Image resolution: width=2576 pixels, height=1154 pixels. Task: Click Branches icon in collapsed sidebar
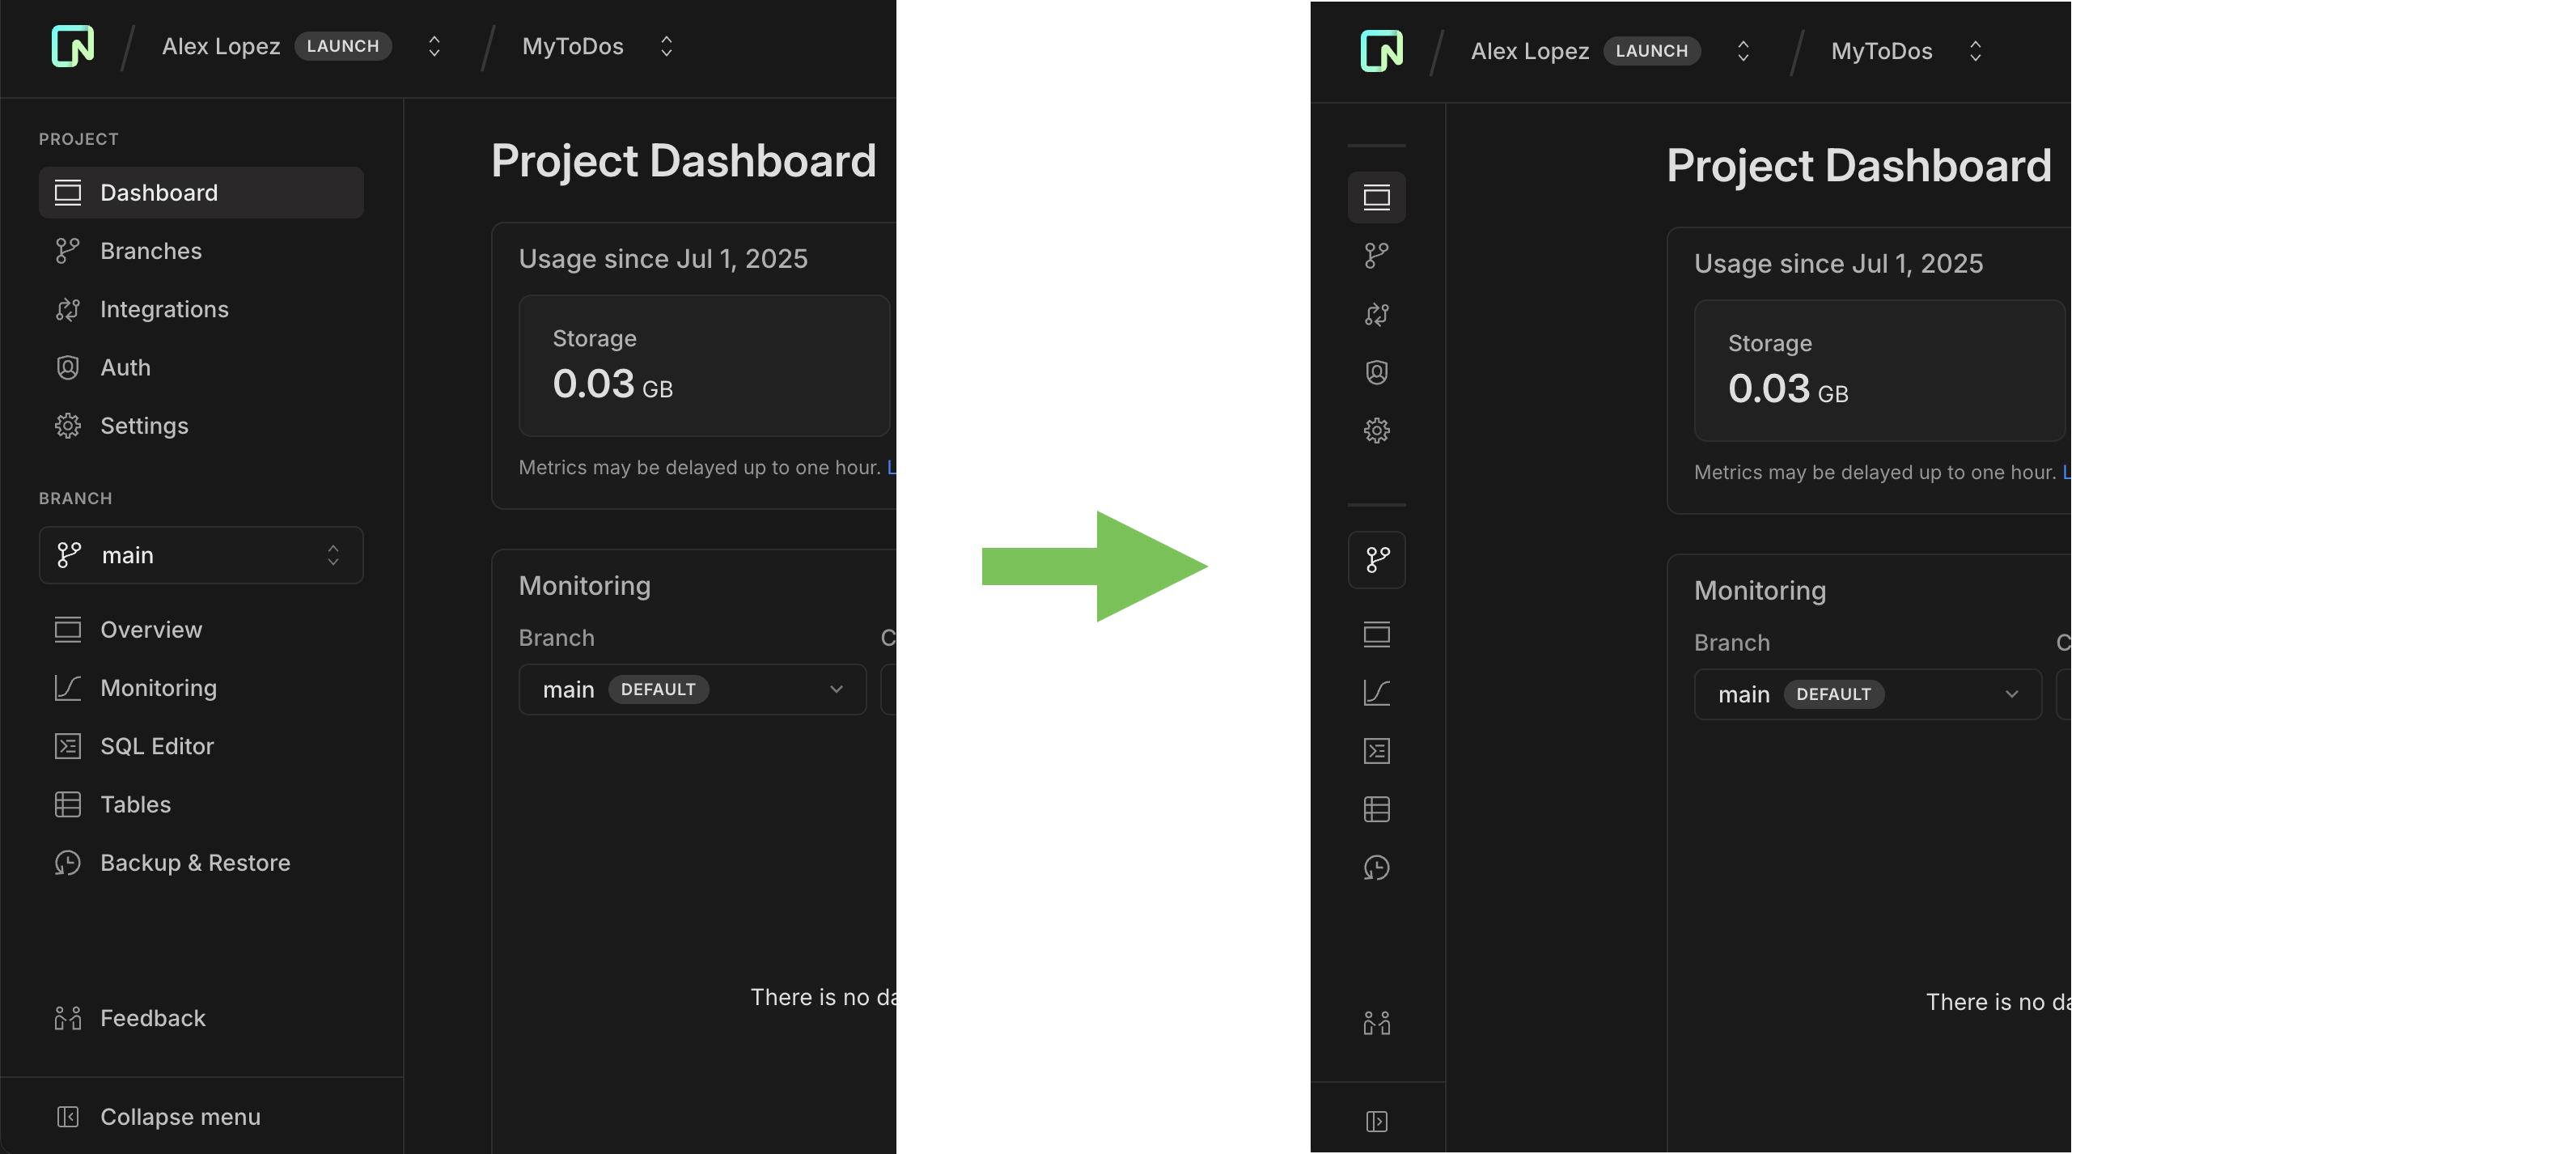tap(1377, 256)
